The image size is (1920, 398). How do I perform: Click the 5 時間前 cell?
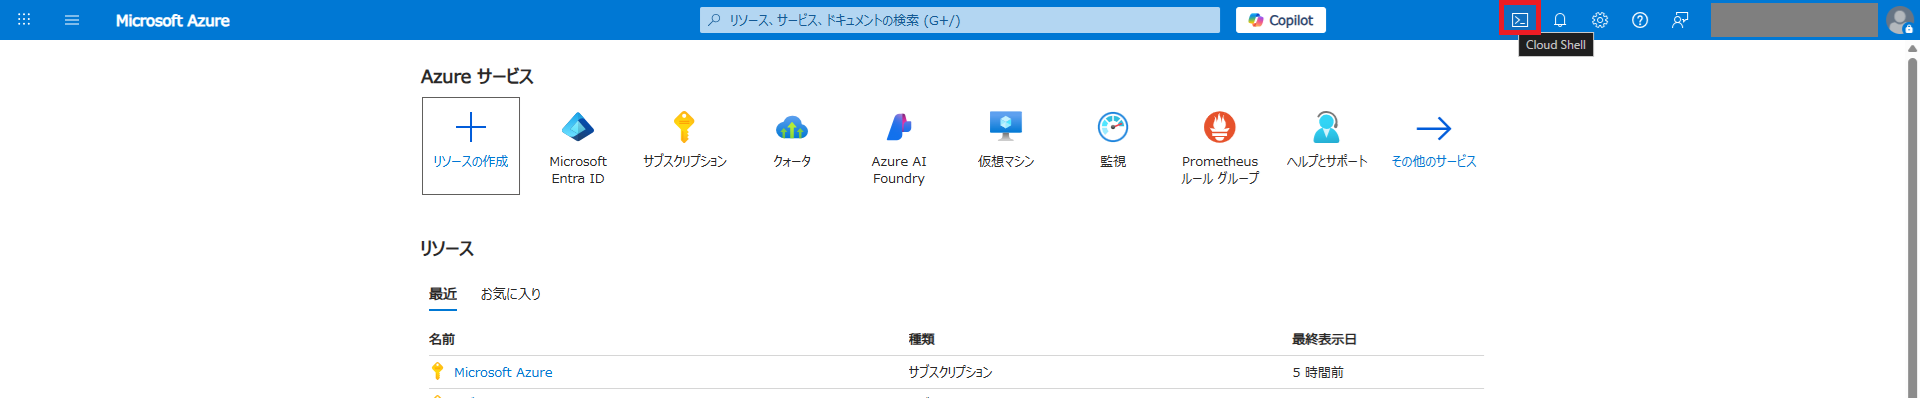pyautogui.click(x=1318, y=372)
